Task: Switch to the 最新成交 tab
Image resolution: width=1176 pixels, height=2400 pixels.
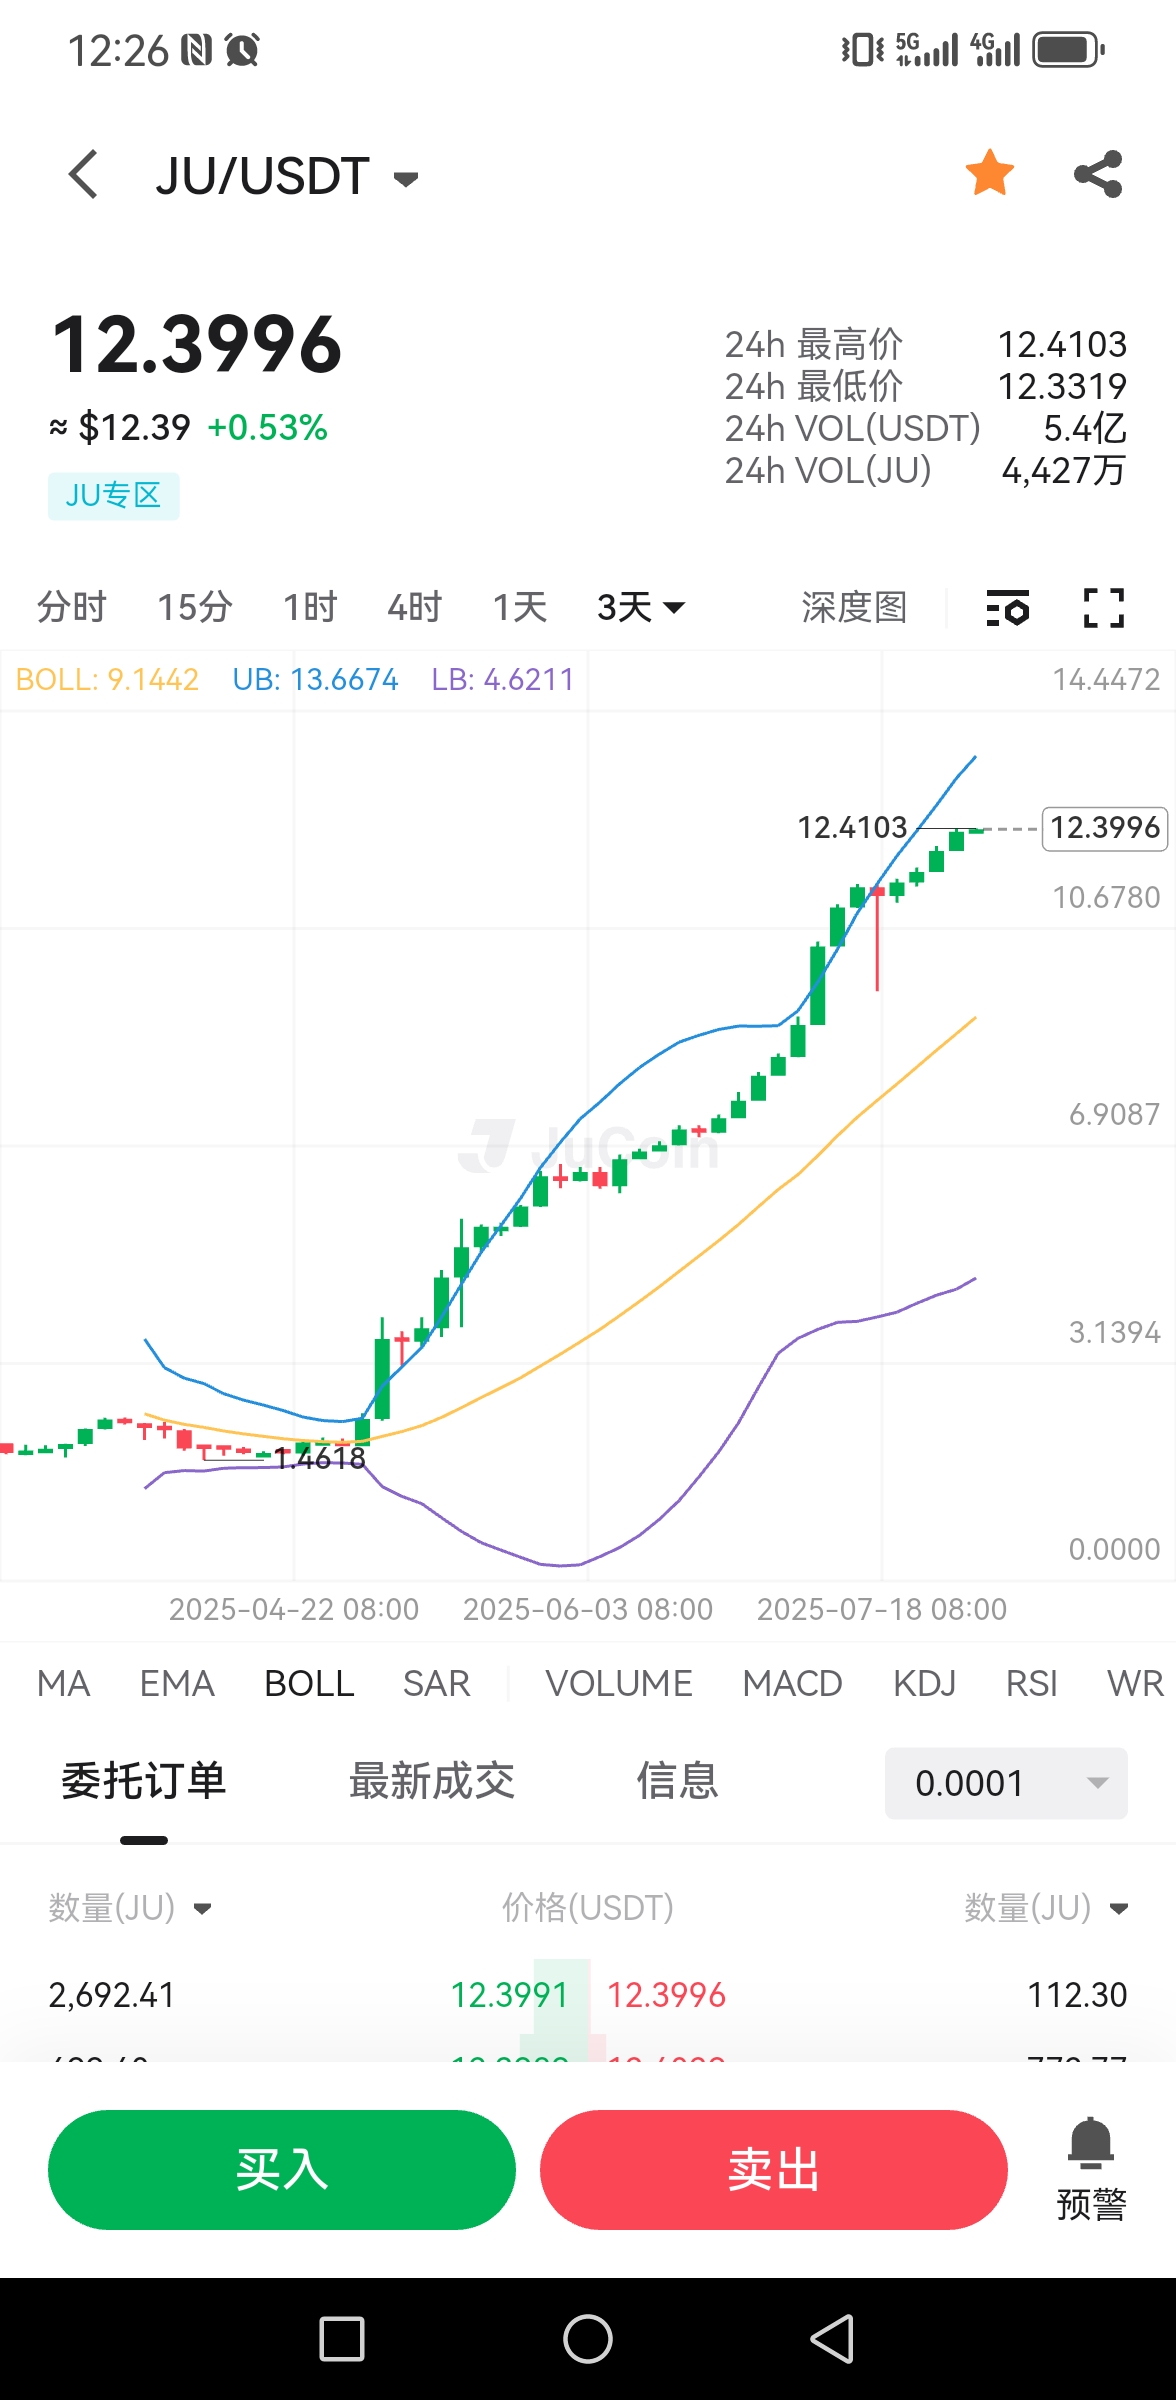Action: tap(432, 1782)
